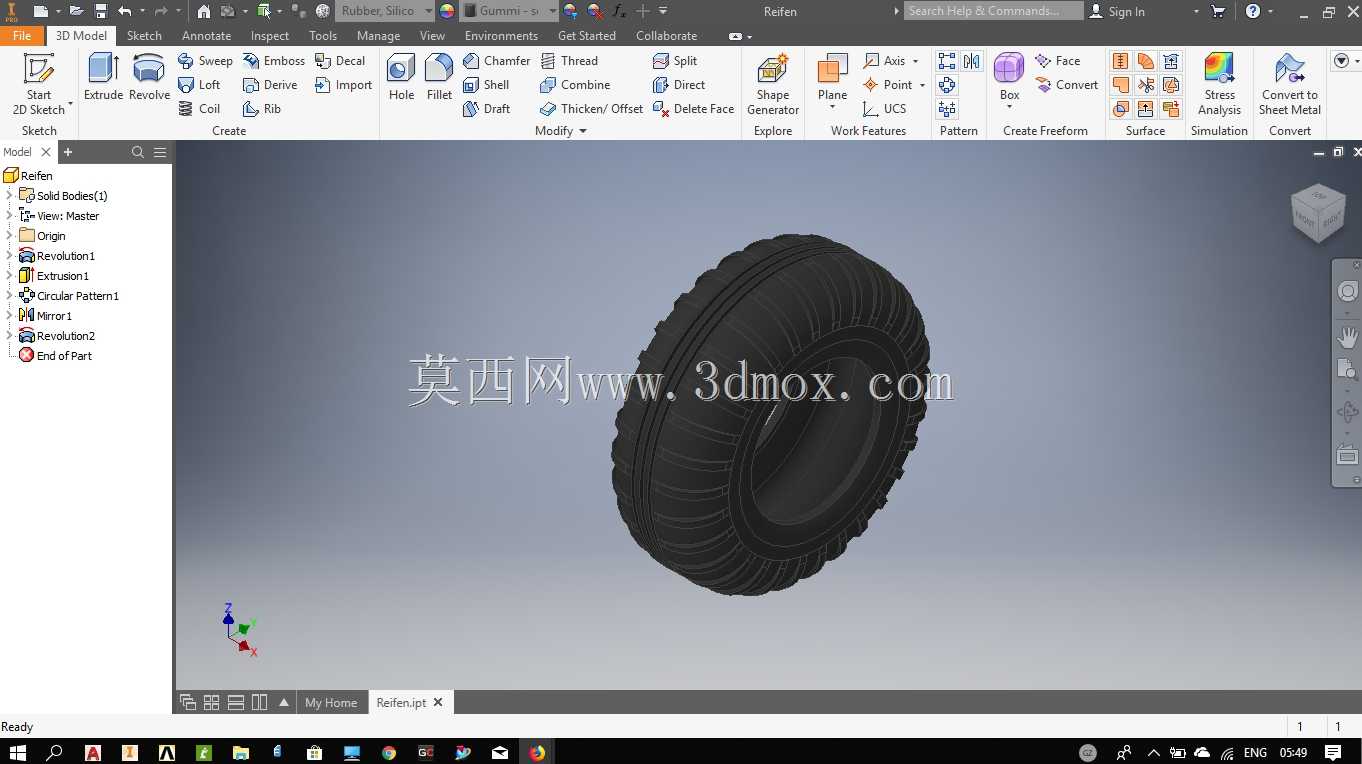Image resolution: width=1362 pixels, height=764 pixels.
Task: Open the Collaborate tab
Action: click(666, 35)
